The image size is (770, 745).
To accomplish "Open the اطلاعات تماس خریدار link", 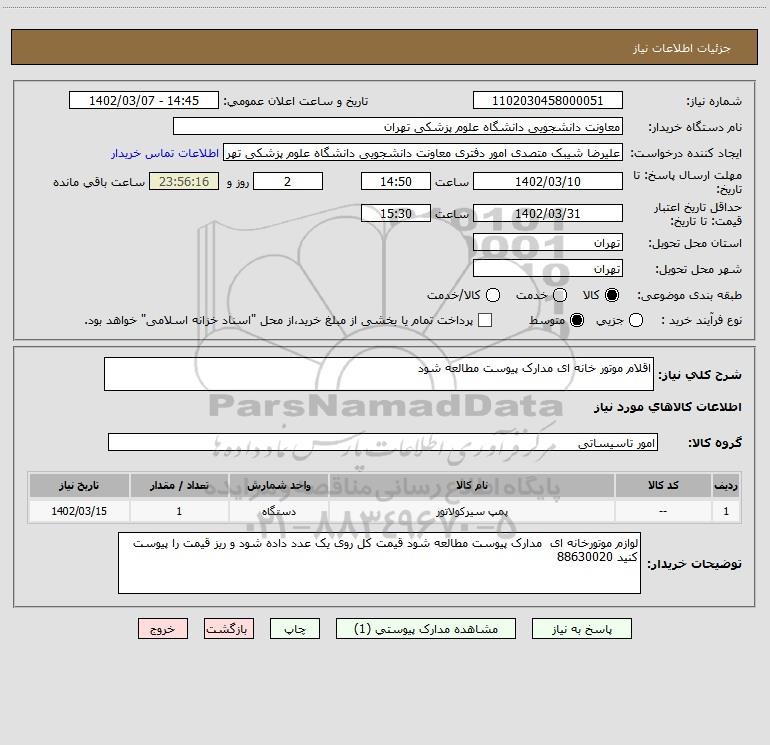I will [165, 153].
